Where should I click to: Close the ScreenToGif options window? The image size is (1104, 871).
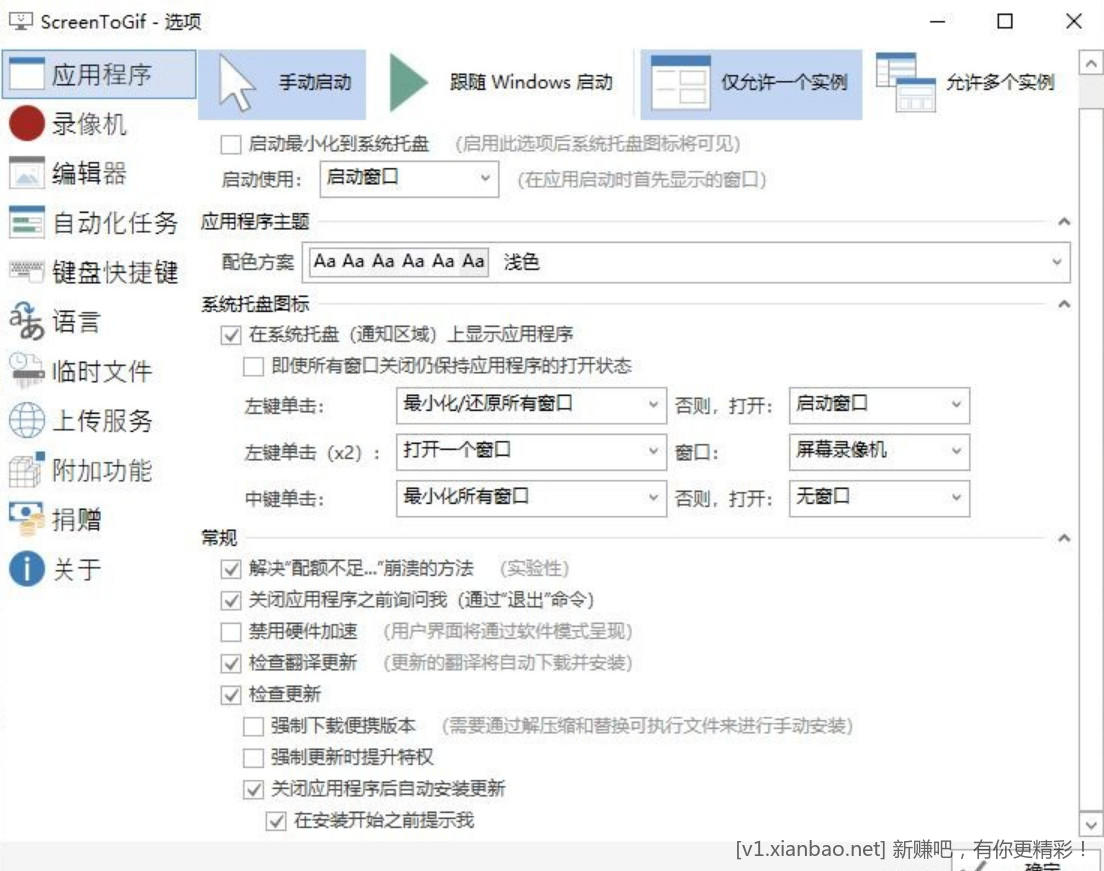point(1074,21)
